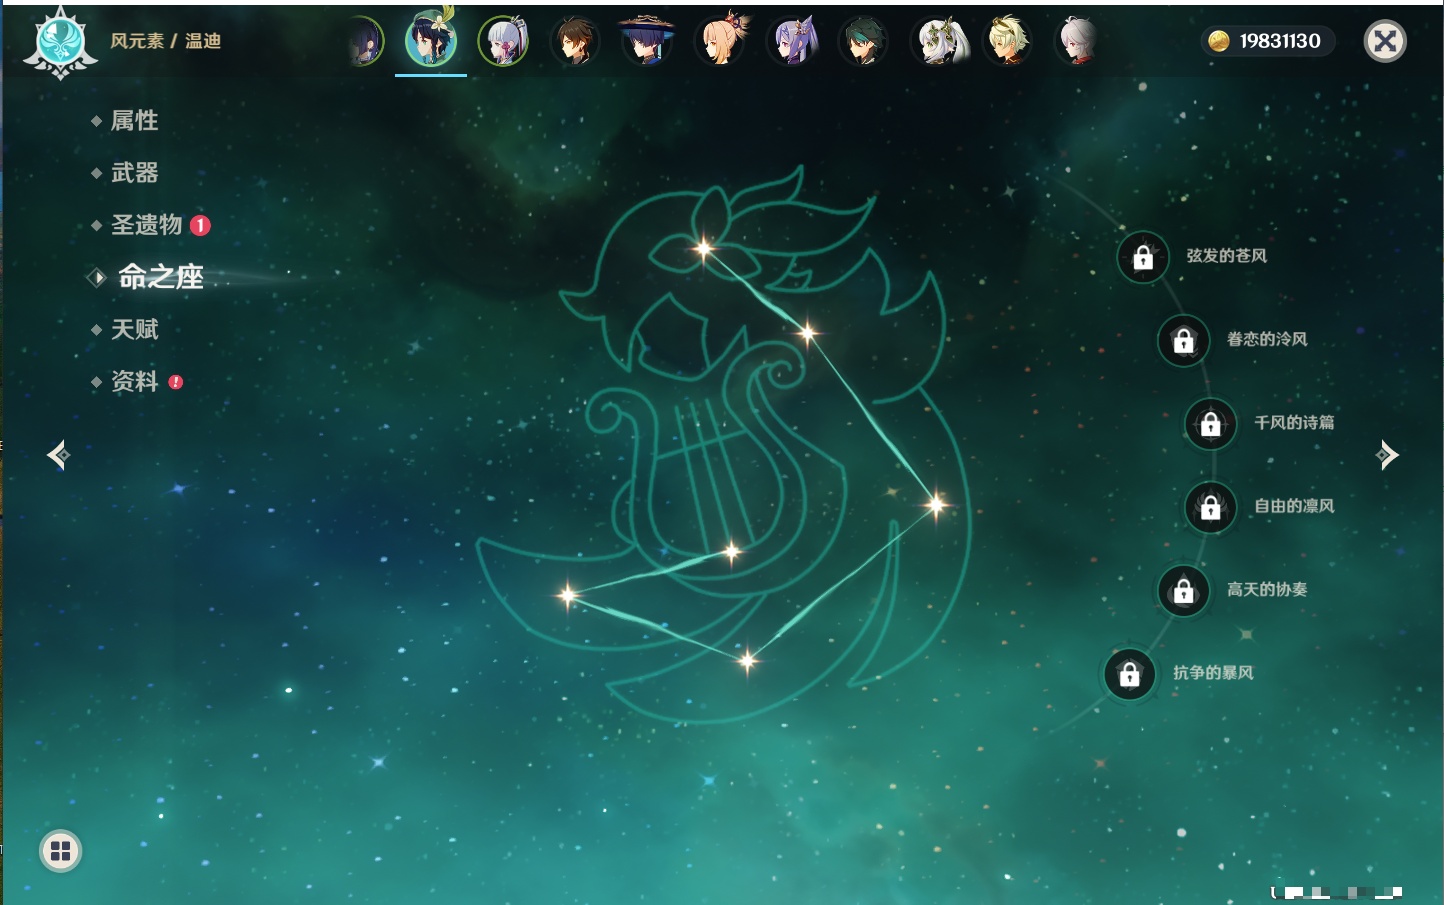Open the grid menu button at bottom-left
The width and height of the screenshot is (1444, 905).
[x=60, y=851]
